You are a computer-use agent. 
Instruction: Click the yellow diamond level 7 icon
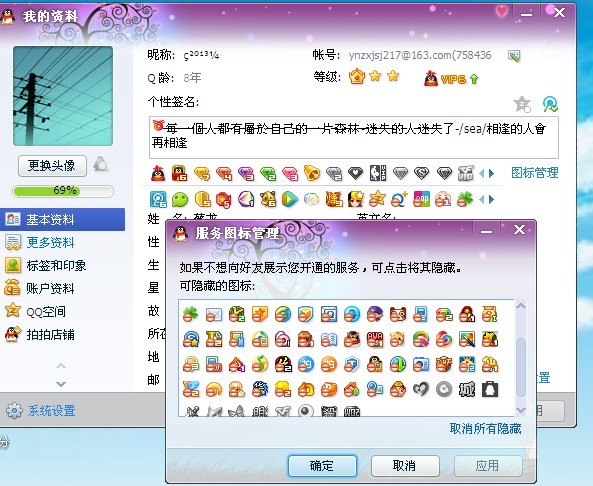pyautogui.click(x=202, y=174)
